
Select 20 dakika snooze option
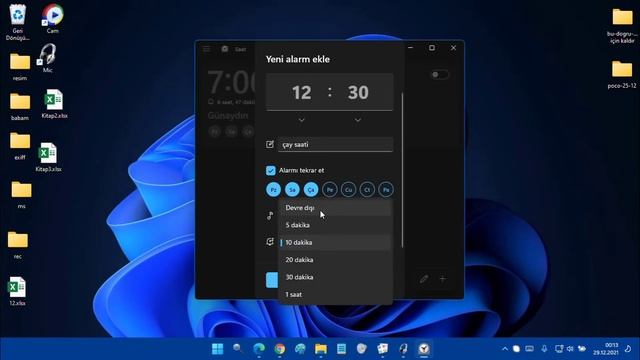click(x=335, y=260)
